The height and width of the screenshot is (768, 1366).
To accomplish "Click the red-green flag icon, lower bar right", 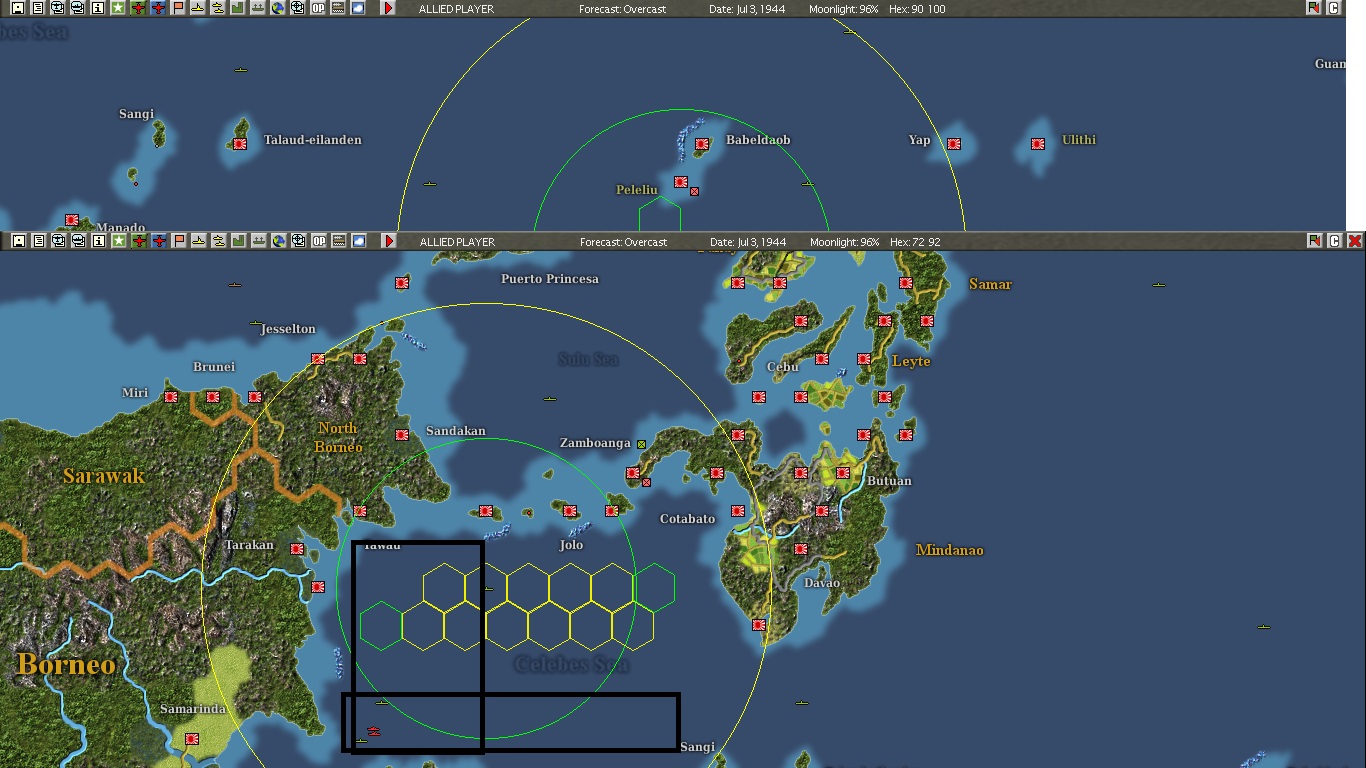I will [x=1314, y=241].
